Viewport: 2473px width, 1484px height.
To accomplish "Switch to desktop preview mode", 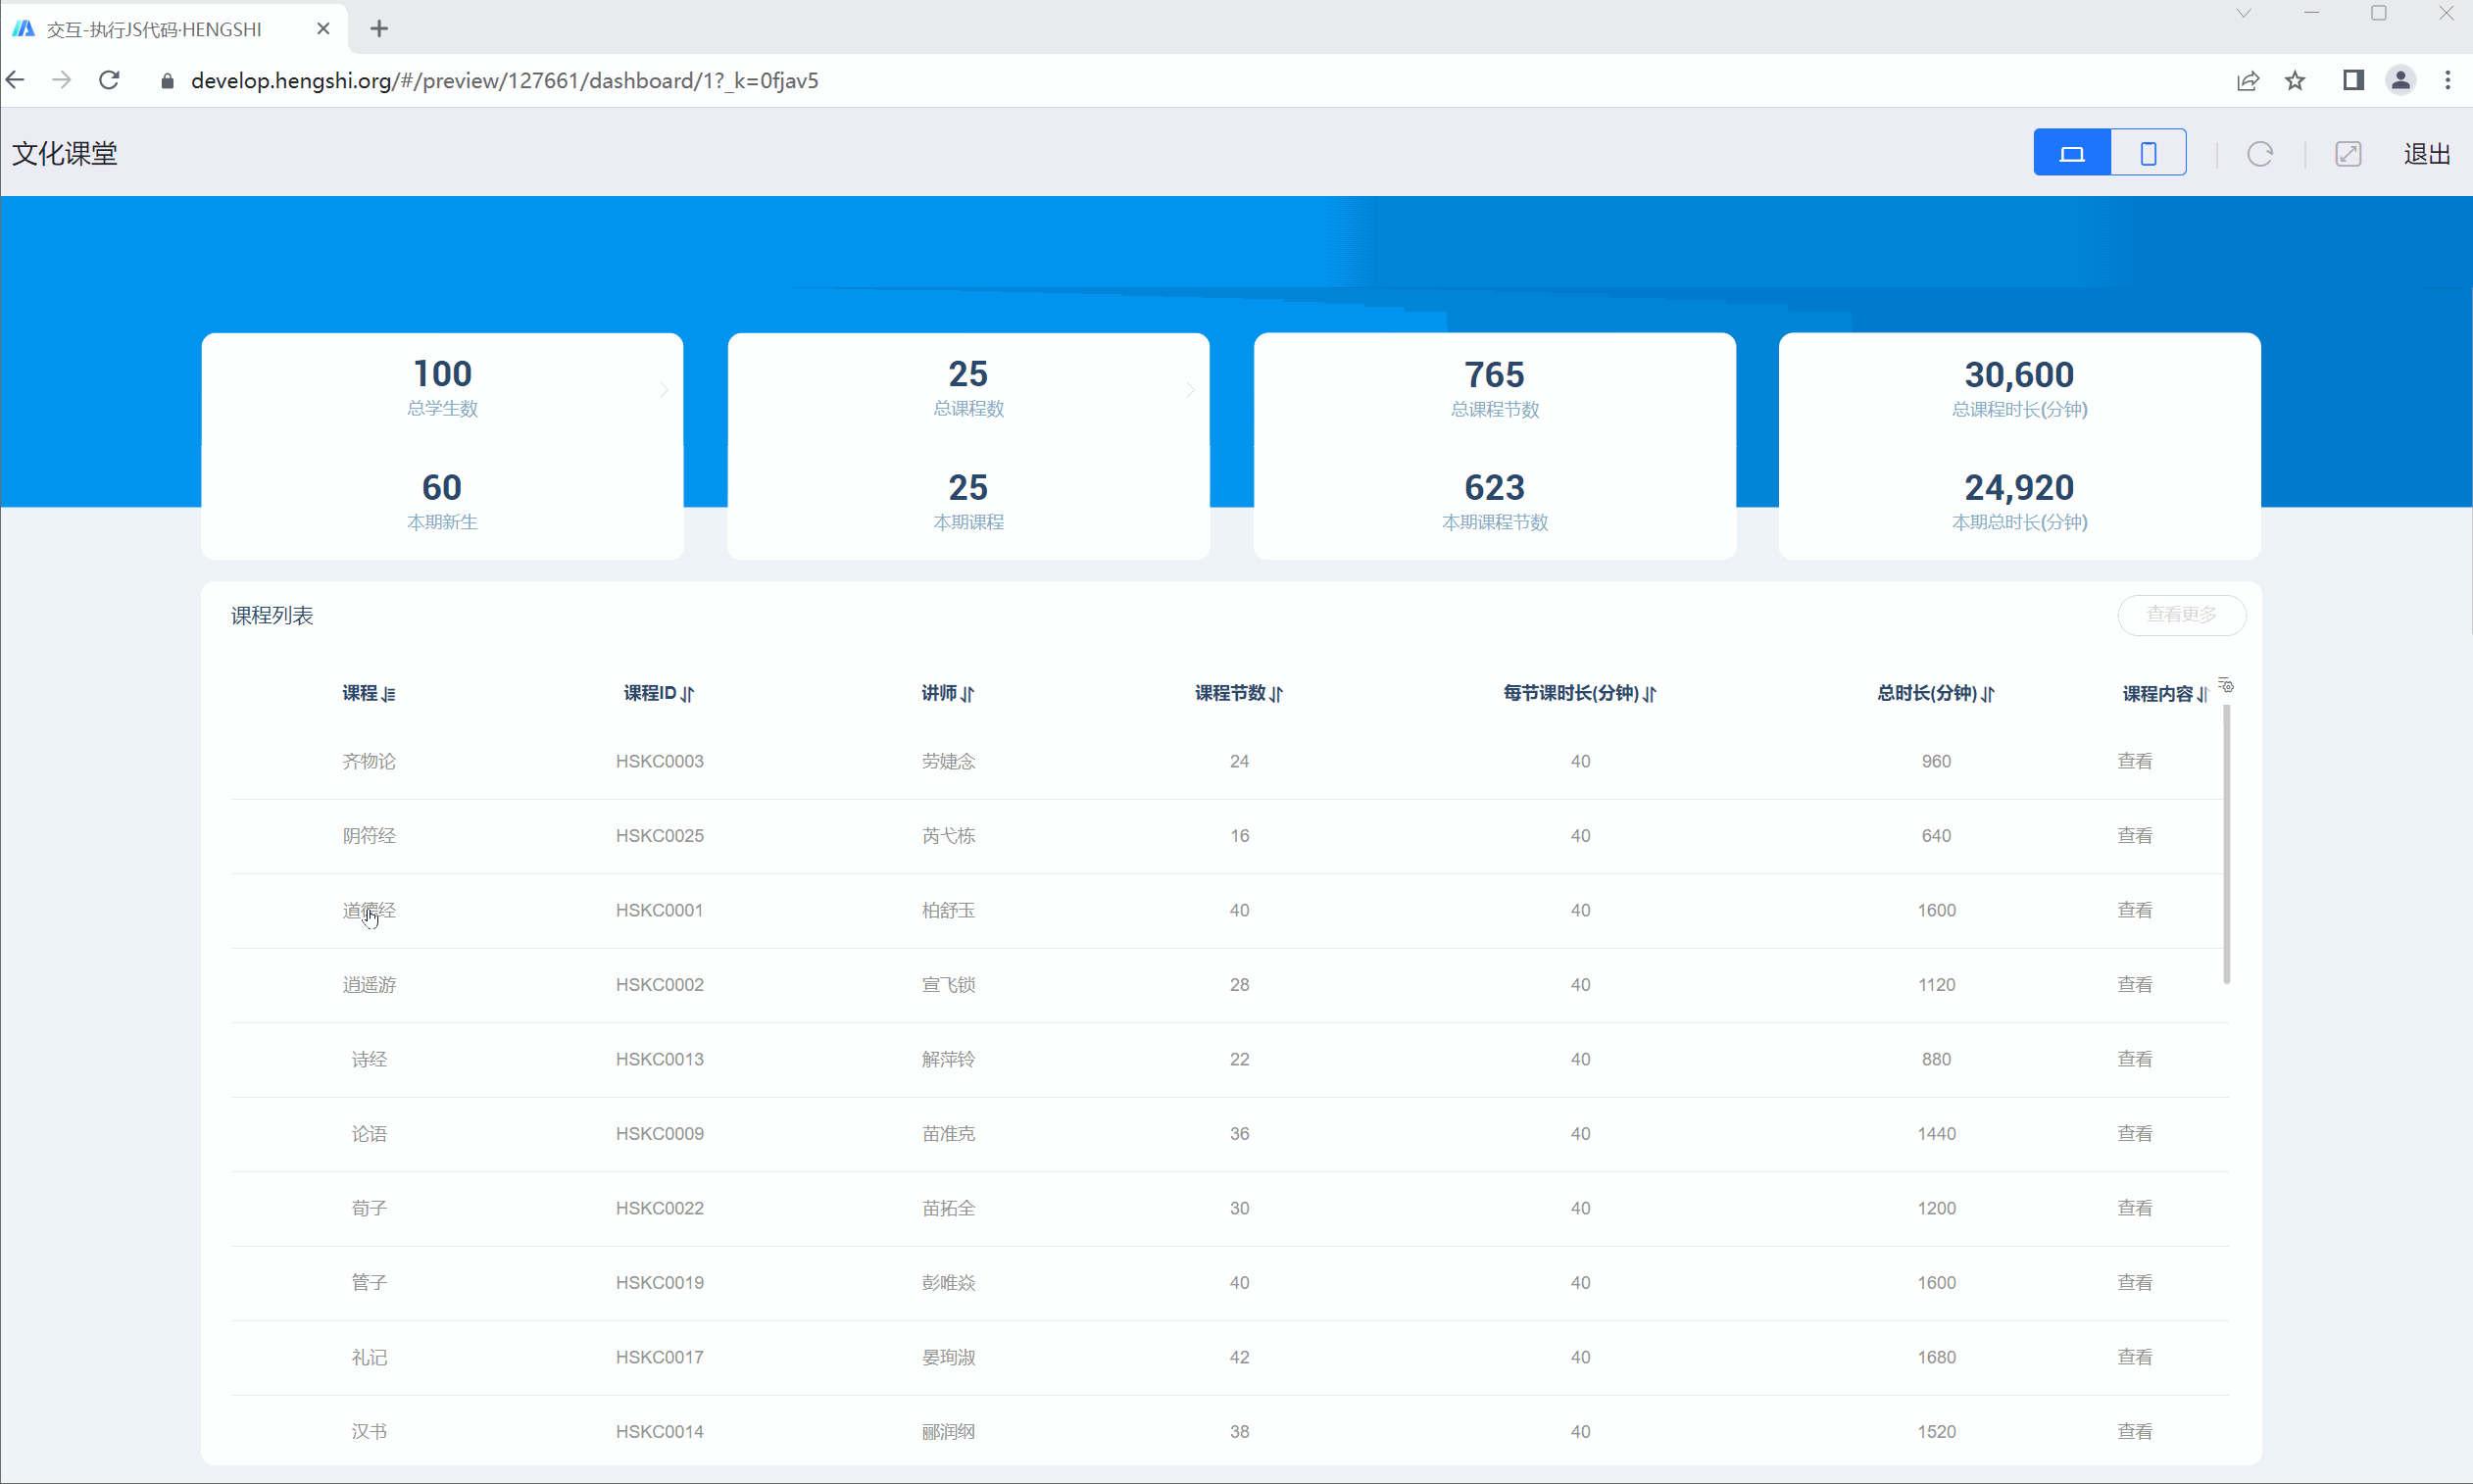I will [x=2072, y=153].
